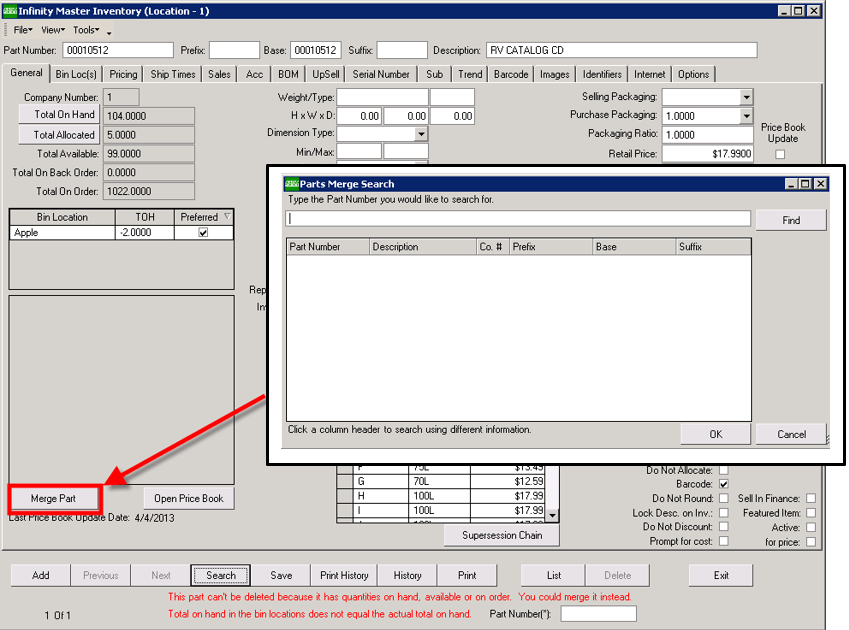Switch to the Pricing tab

click(122, 73)
